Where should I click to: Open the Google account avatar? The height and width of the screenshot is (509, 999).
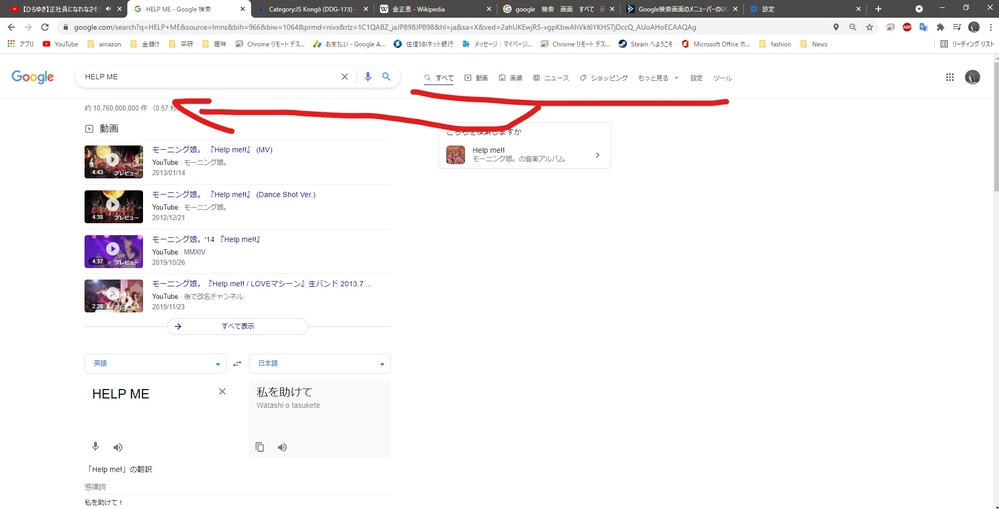click(x=972, y=77)
